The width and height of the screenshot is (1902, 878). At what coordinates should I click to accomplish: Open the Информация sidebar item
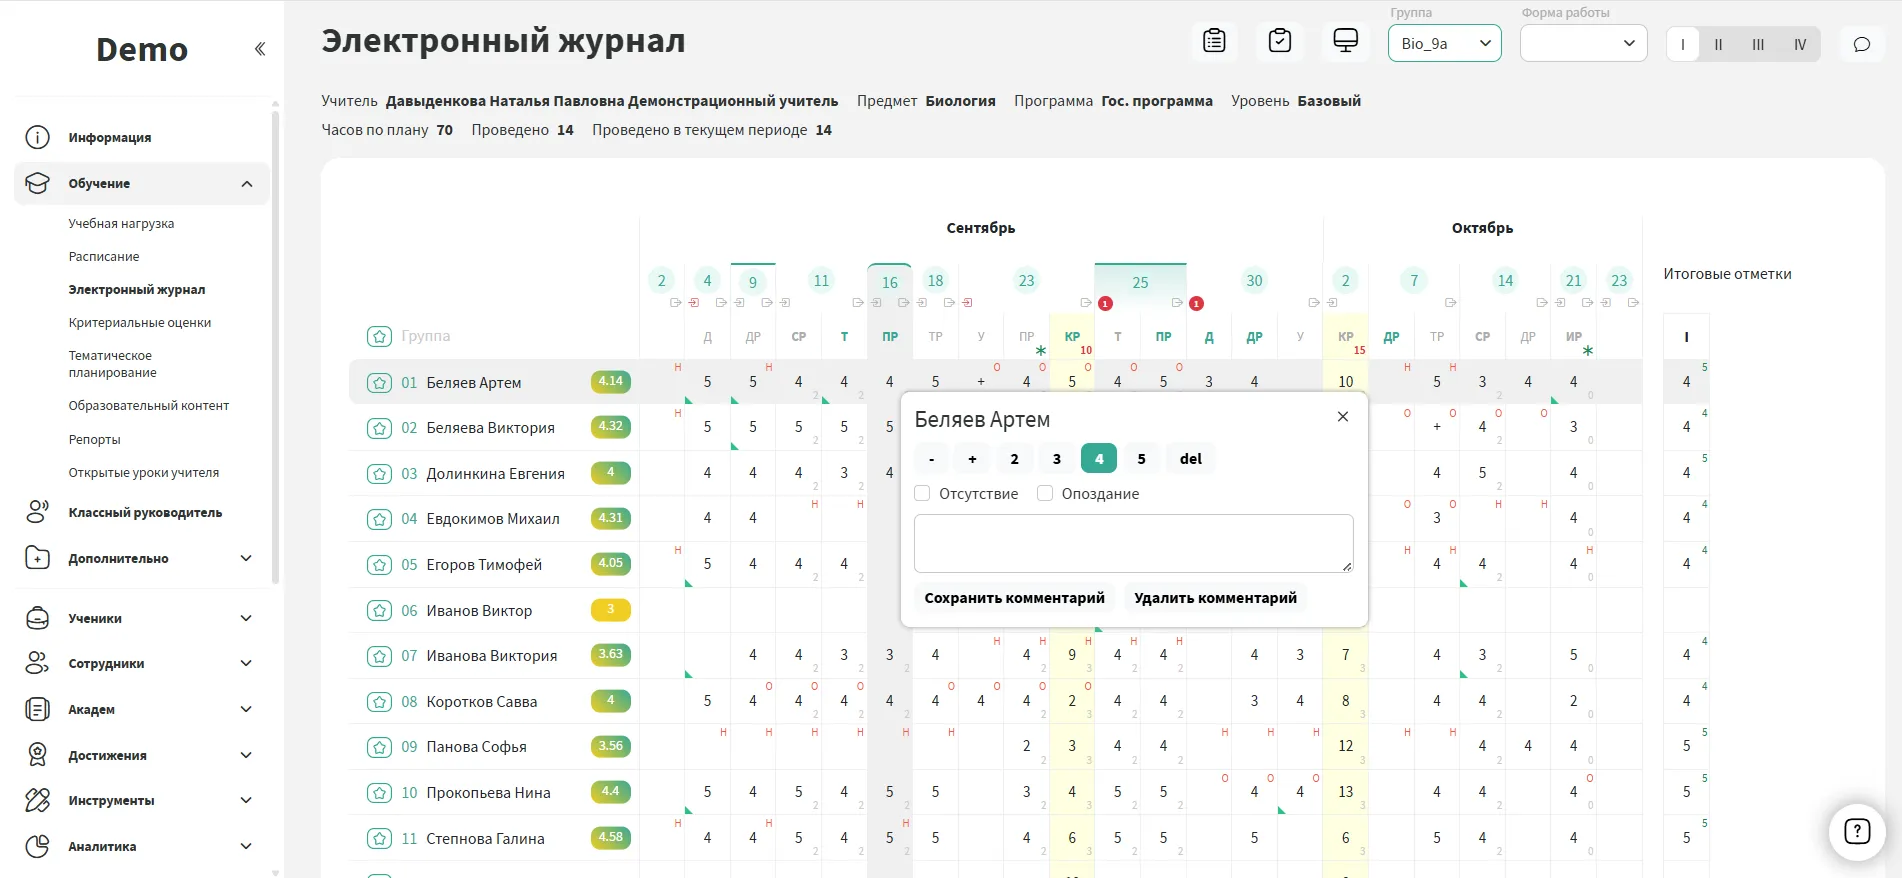110,138
